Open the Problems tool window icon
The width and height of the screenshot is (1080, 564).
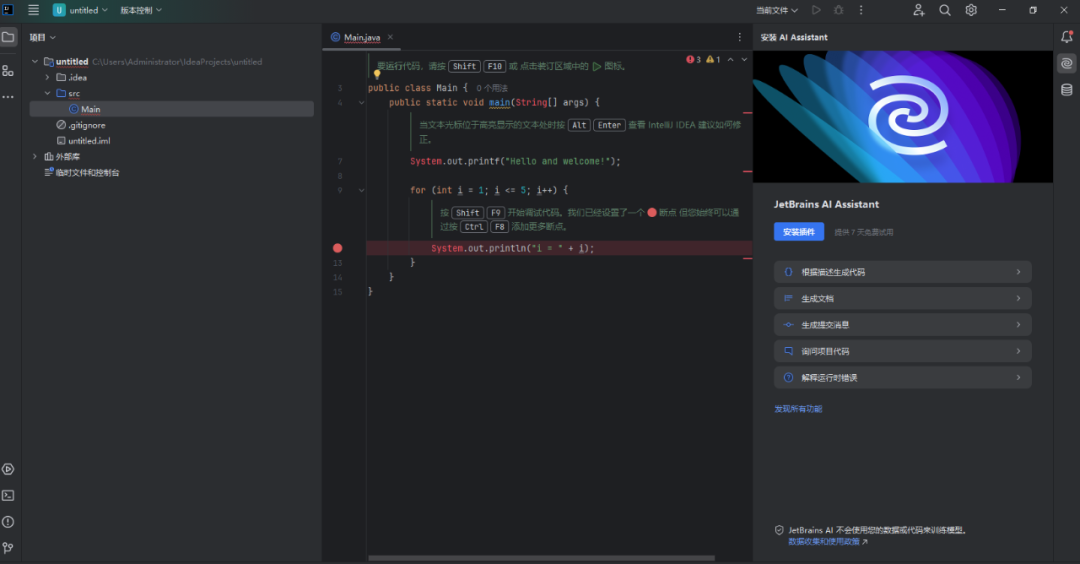click(x=8, y=521)
